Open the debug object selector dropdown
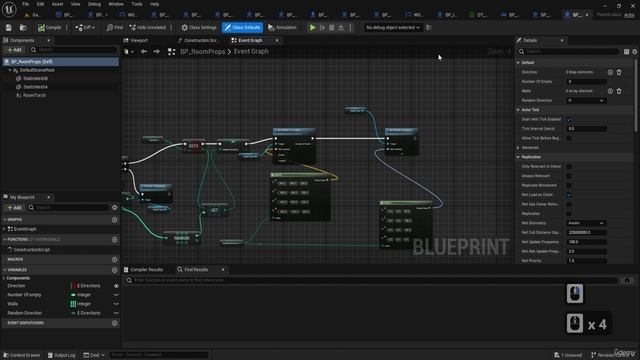Screen dimensions: 640x360 point(392,27)
